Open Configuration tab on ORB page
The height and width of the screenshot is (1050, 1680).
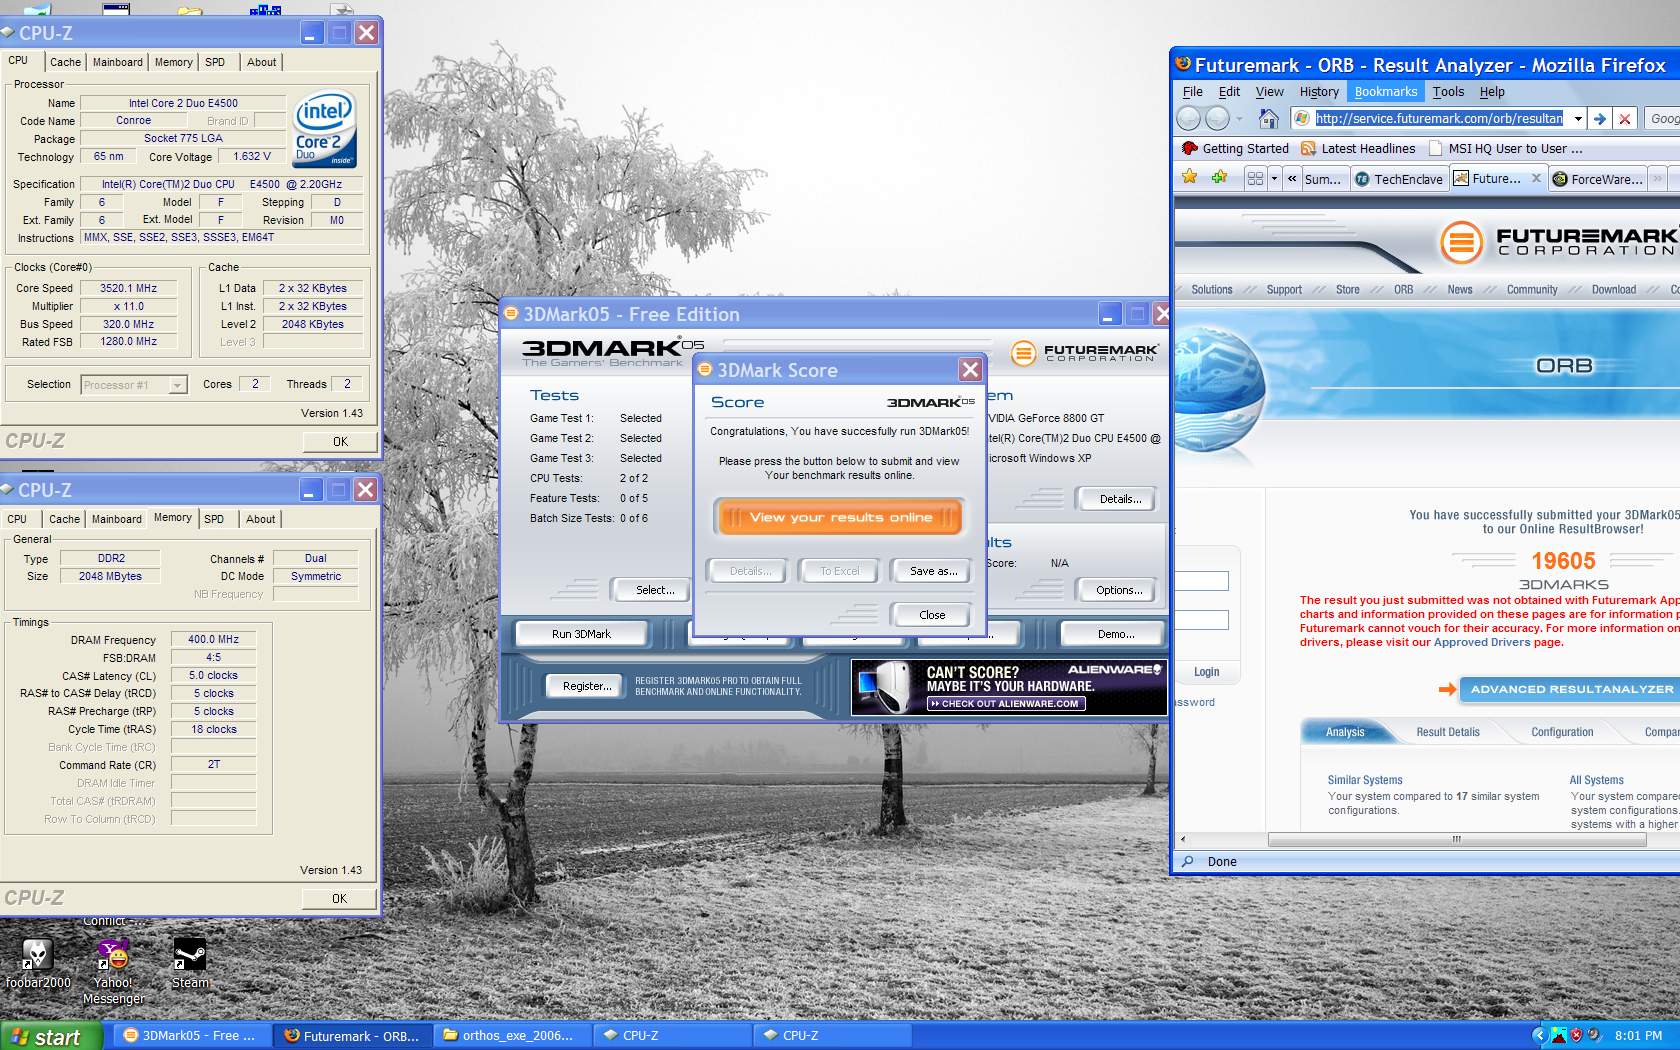click(x=1562, y=732)
